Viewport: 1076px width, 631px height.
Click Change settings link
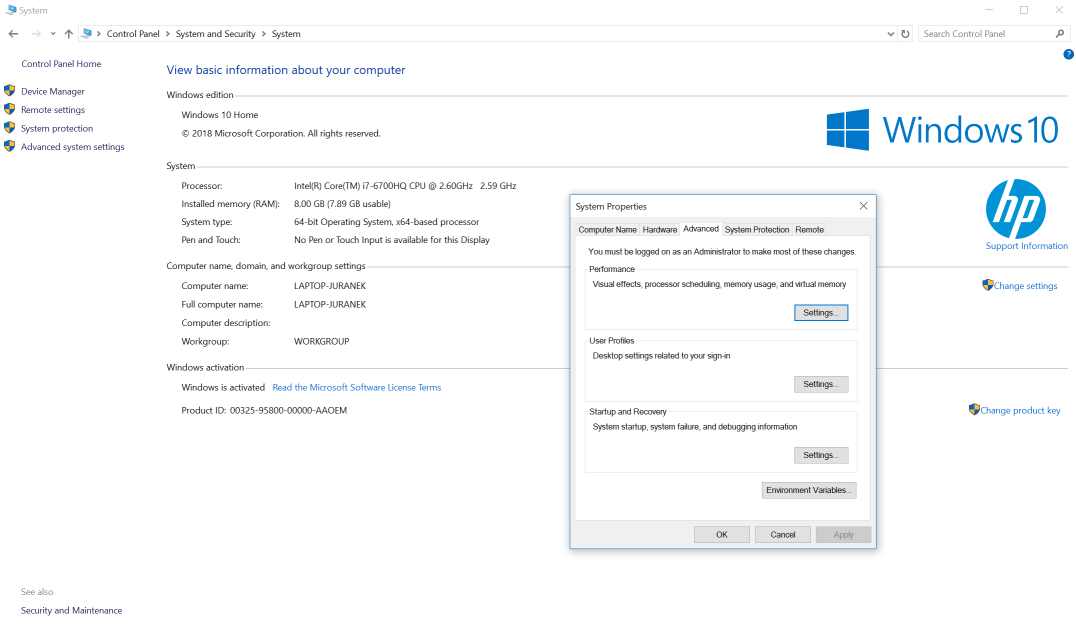point(1025,286)
